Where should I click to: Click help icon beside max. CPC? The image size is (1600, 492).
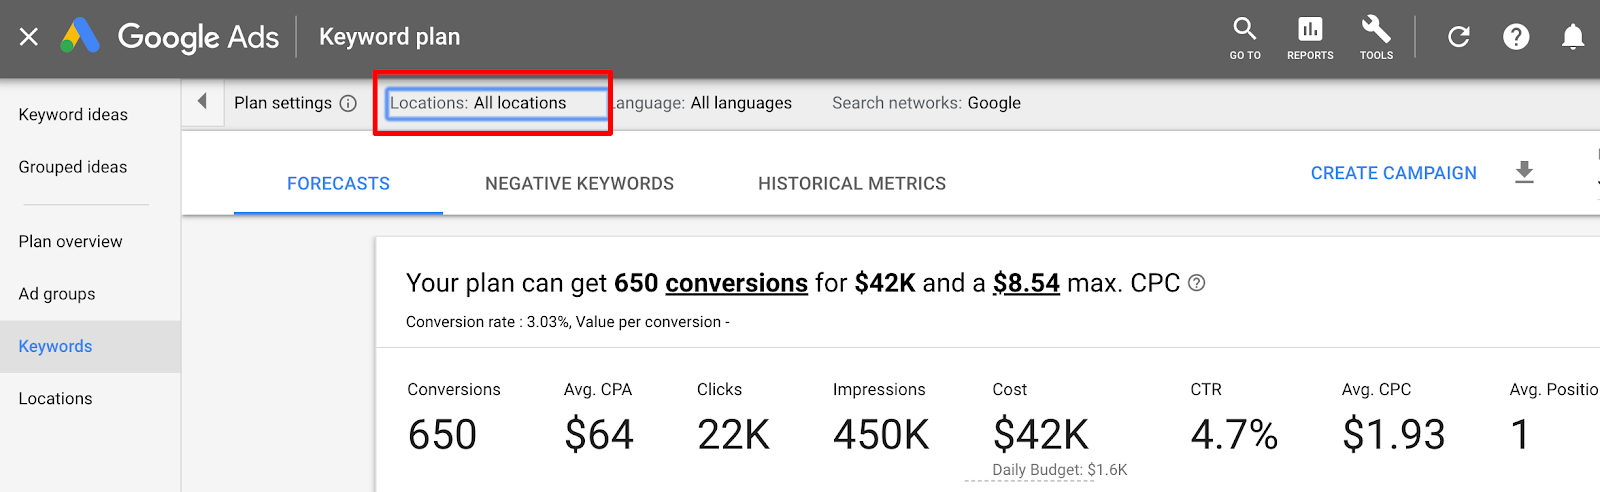click(1196, 283)
